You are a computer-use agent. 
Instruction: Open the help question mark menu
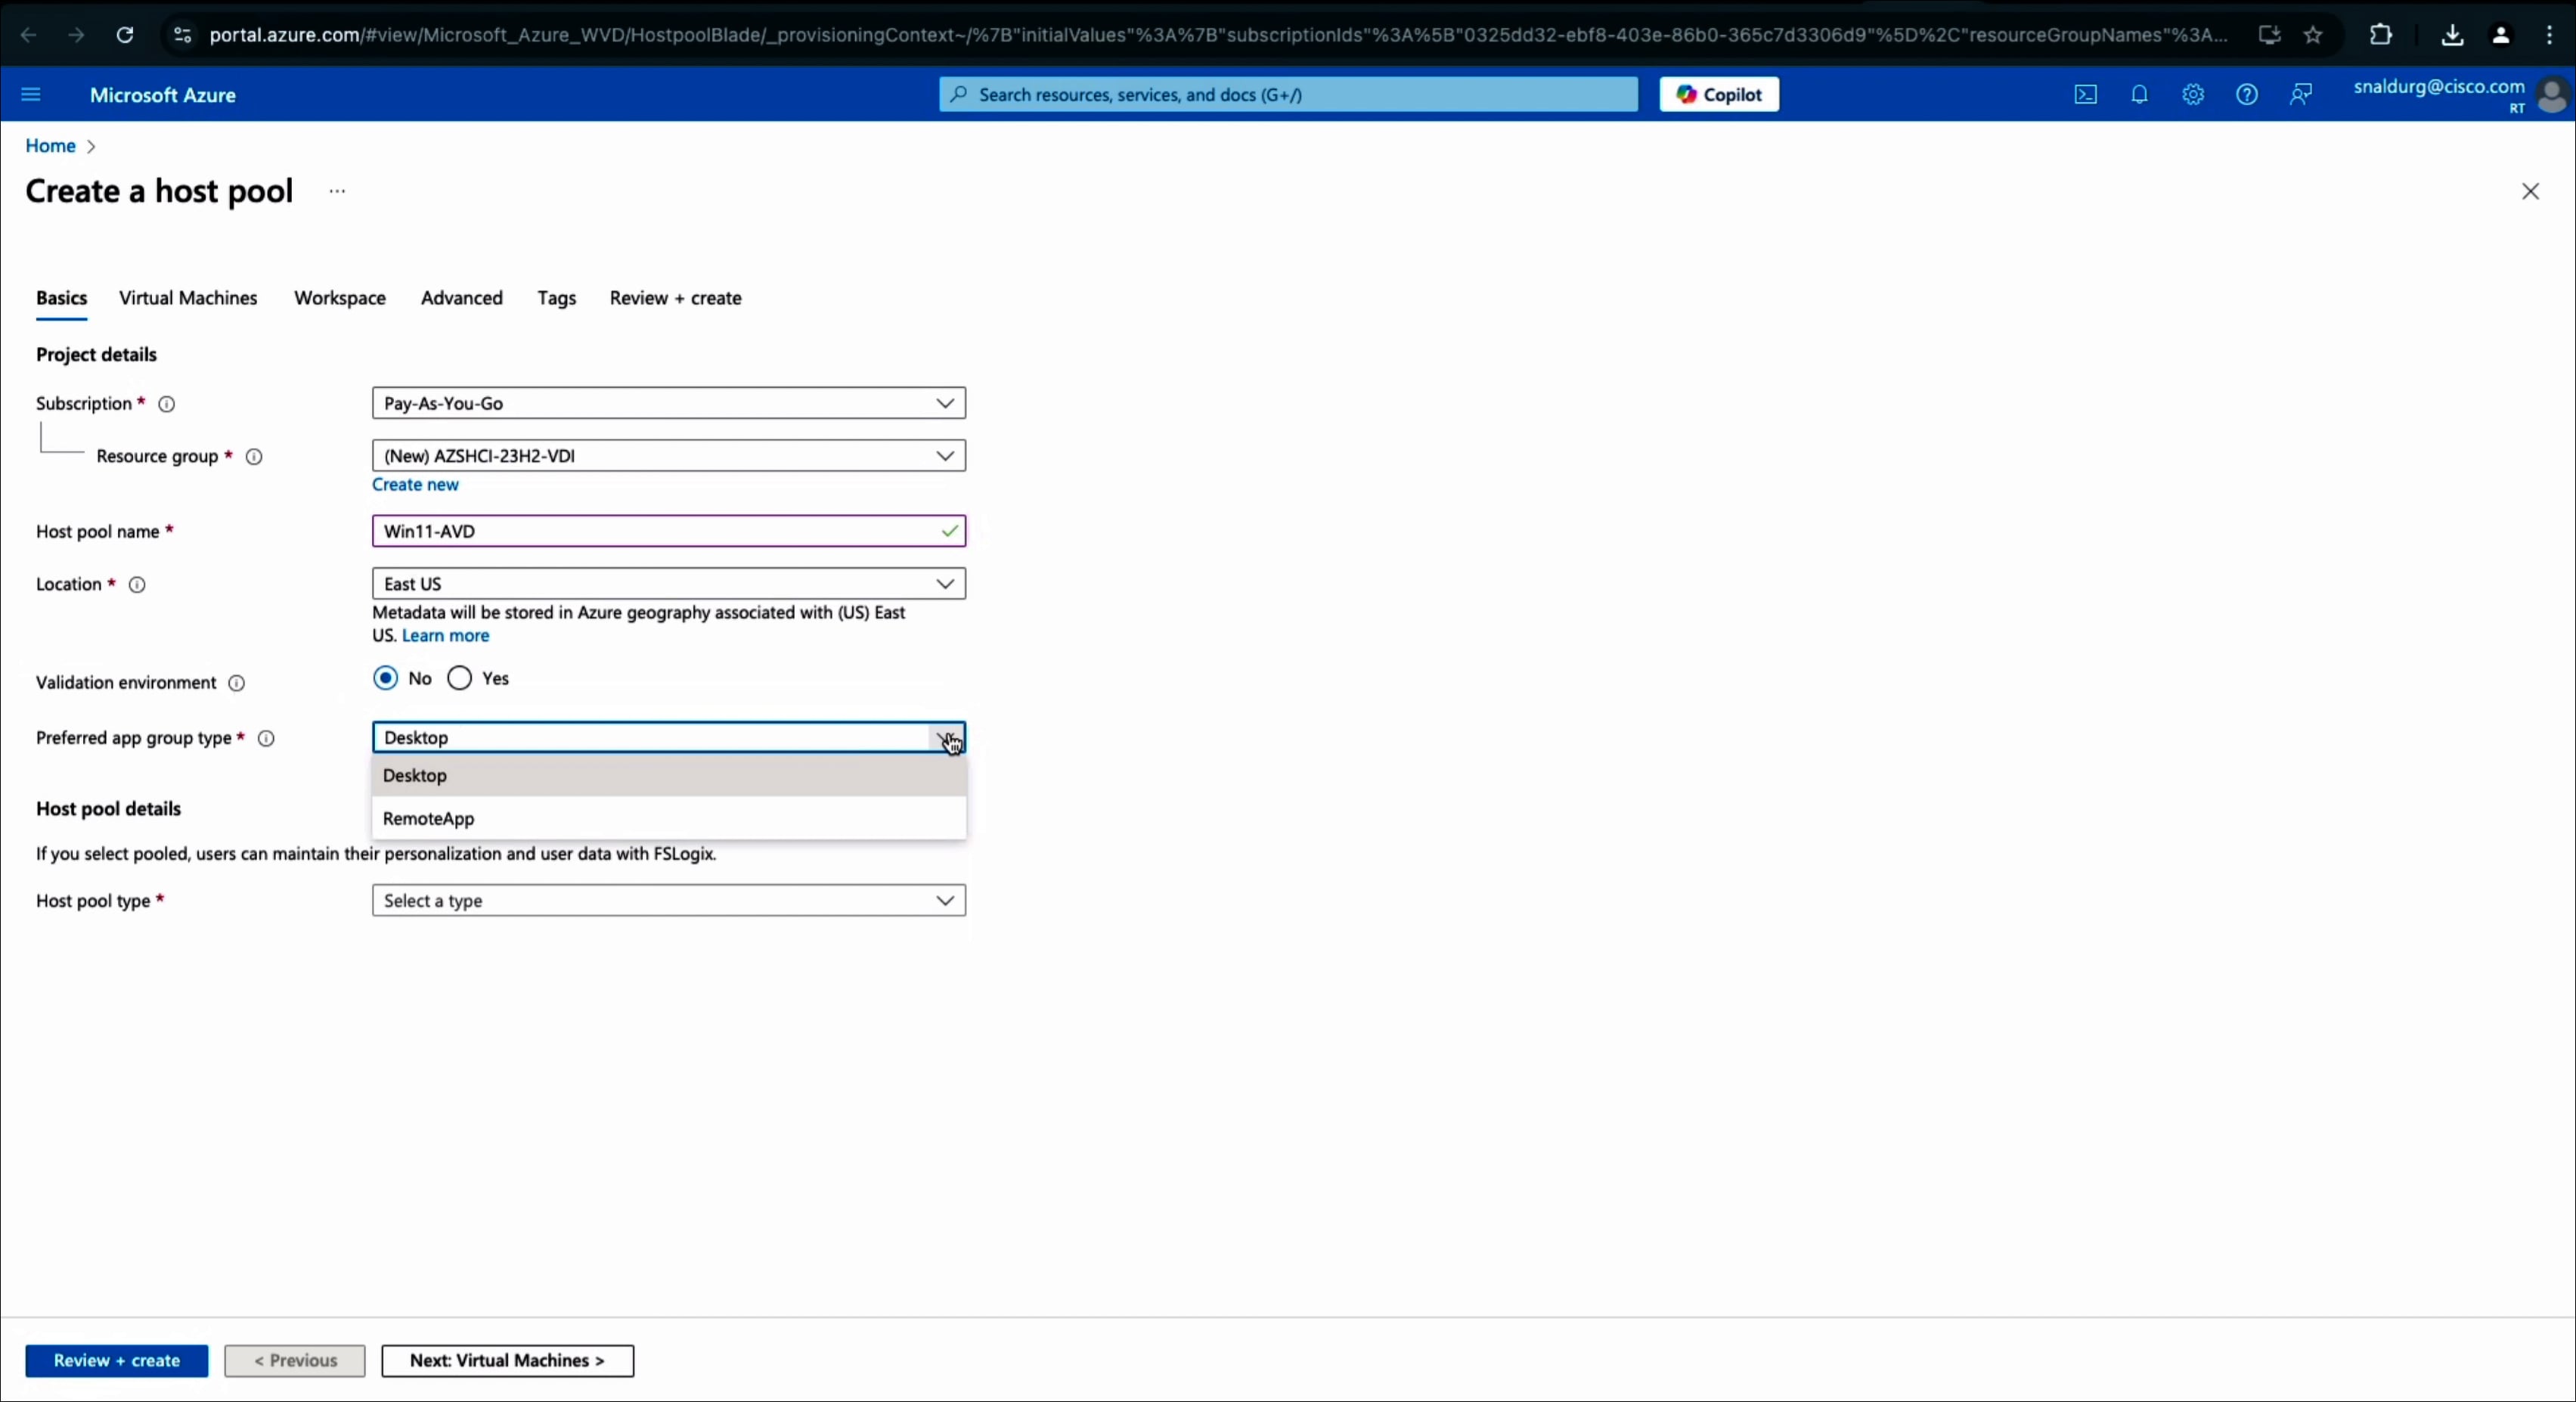tap(2247, 95)
